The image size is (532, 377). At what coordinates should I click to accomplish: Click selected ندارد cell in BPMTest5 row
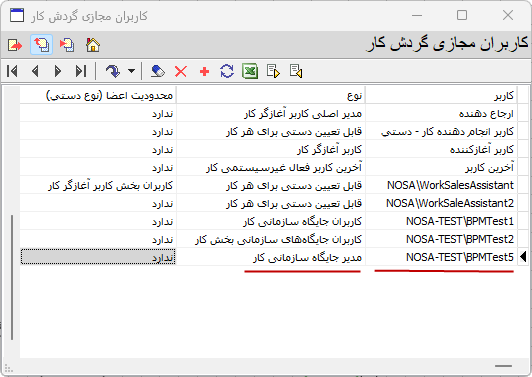(98, 257)
